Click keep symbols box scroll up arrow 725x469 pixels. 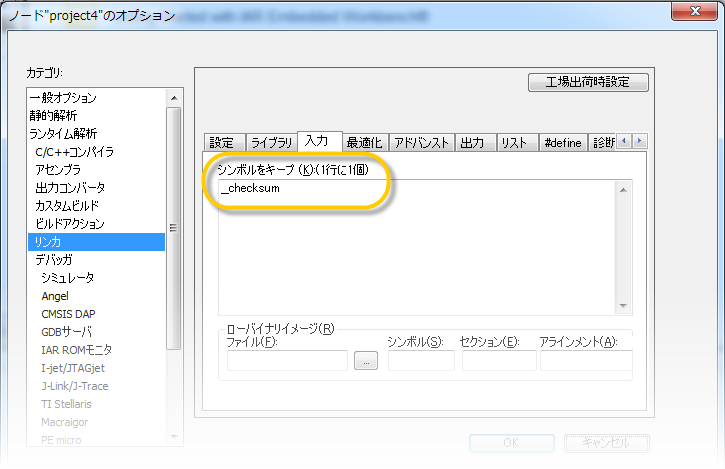(x=623, y=190)
